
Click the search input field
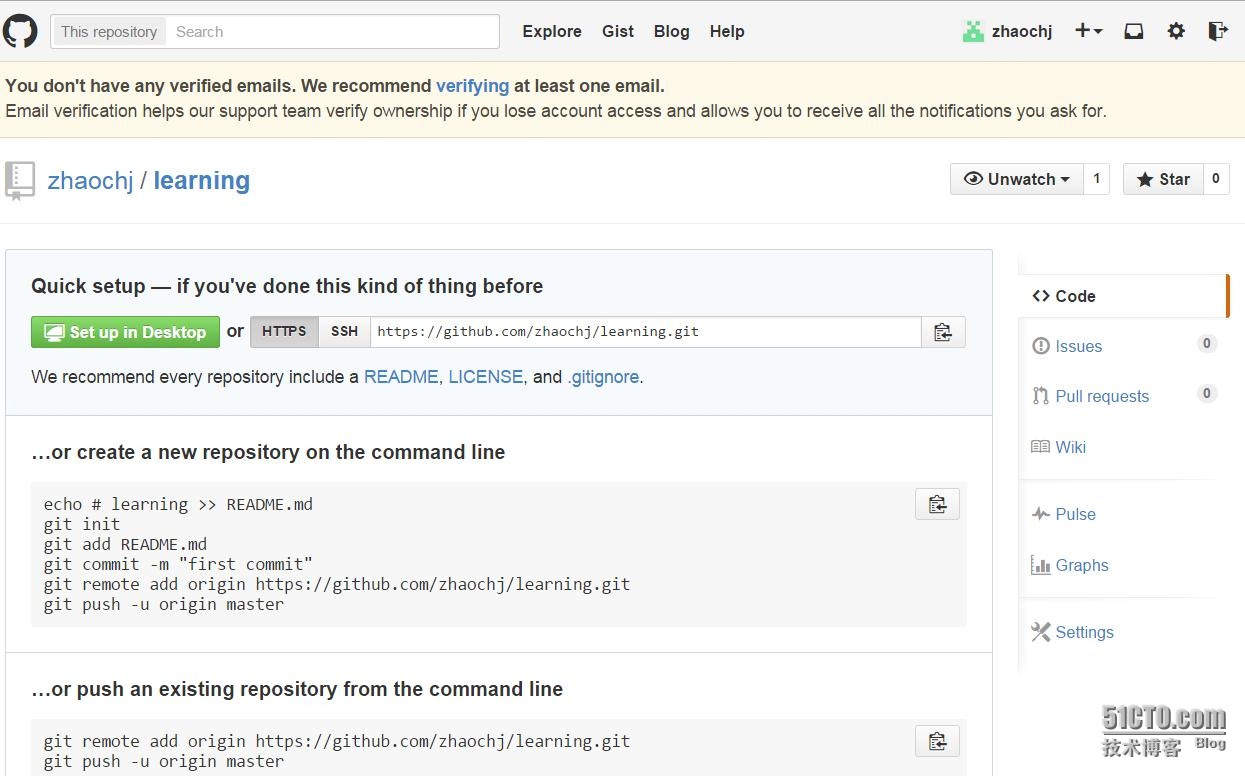pos(332,32)
